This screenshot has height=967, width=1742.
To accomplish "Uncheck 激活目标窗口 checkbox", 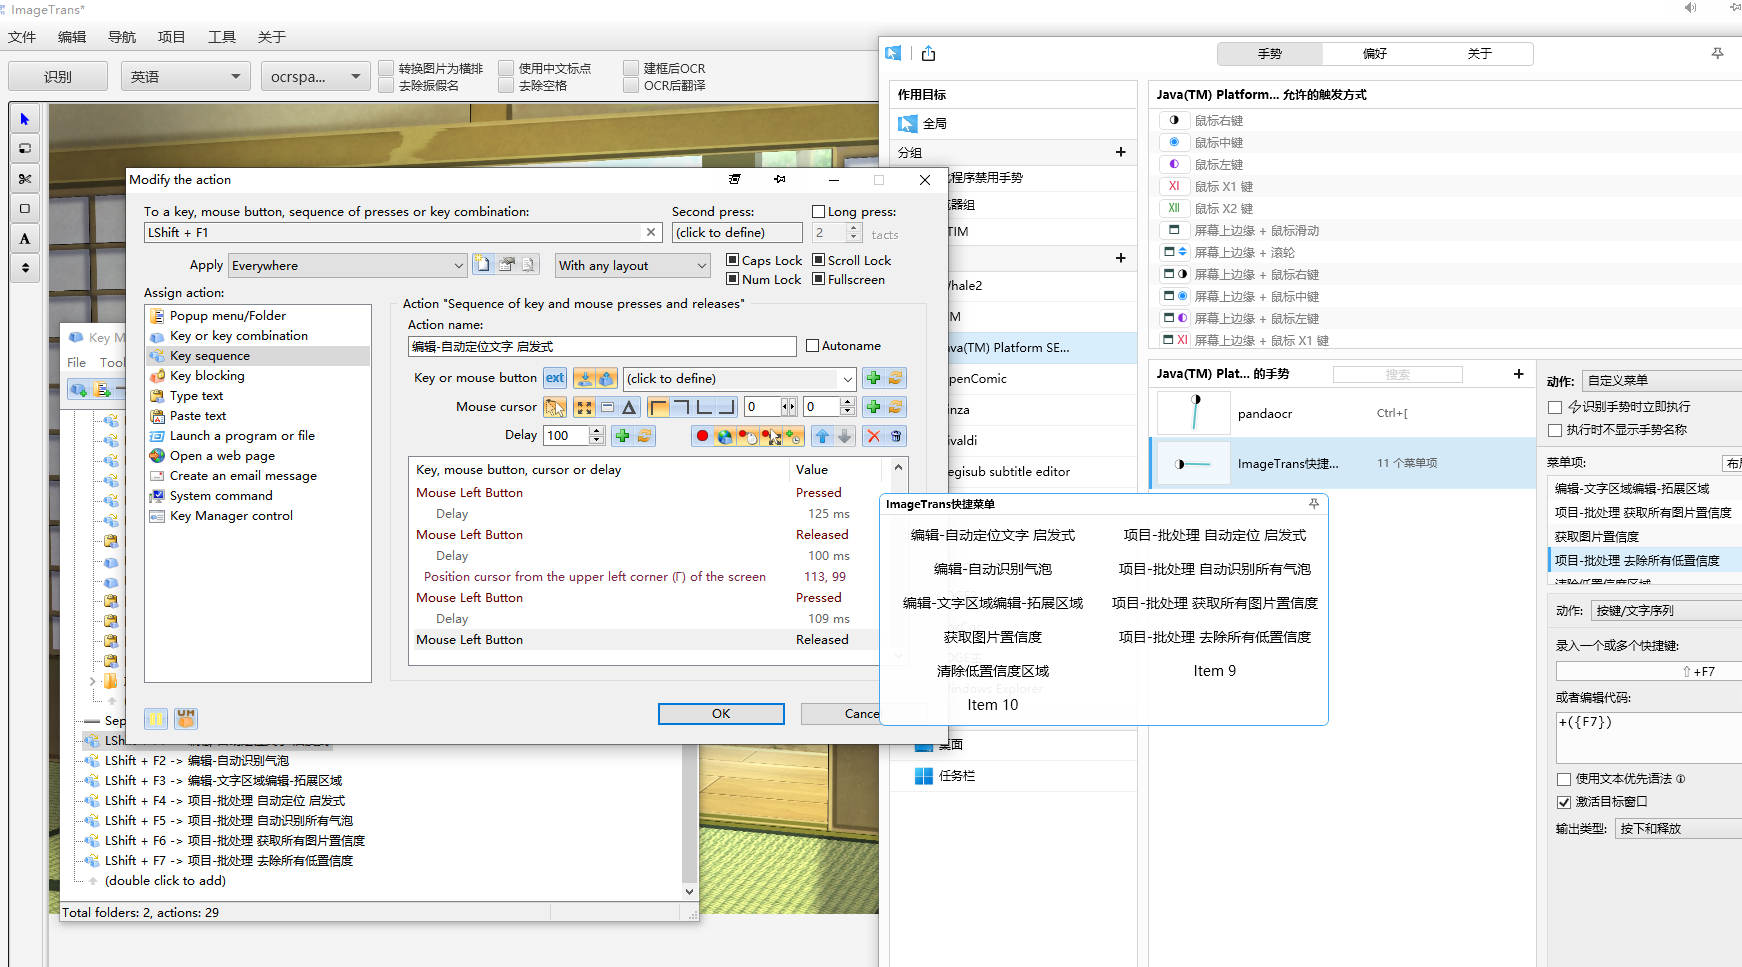I will tap(1564, 802).
